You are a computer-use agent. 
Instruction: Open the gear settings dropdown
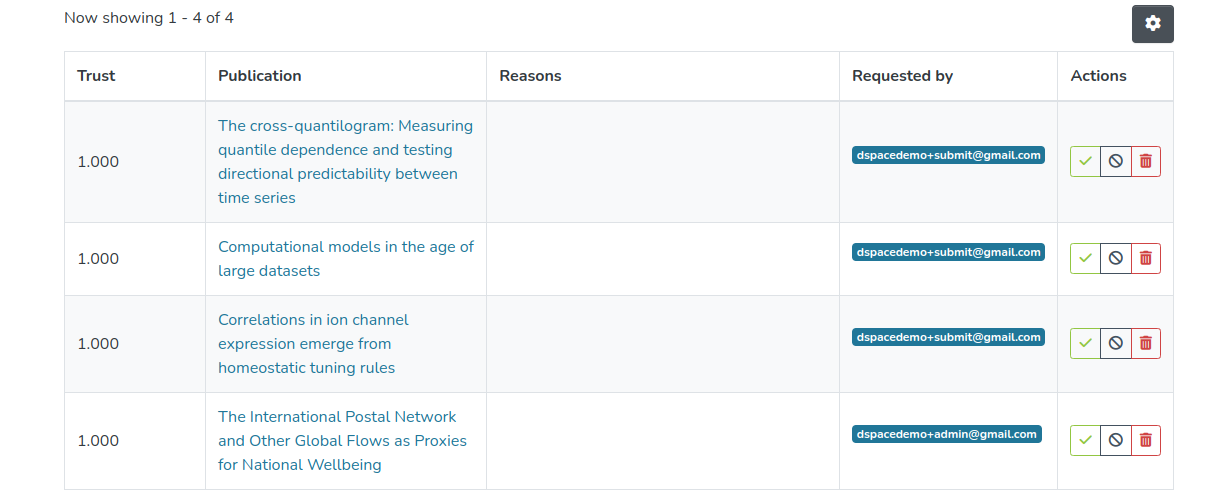coord(1152,24)
